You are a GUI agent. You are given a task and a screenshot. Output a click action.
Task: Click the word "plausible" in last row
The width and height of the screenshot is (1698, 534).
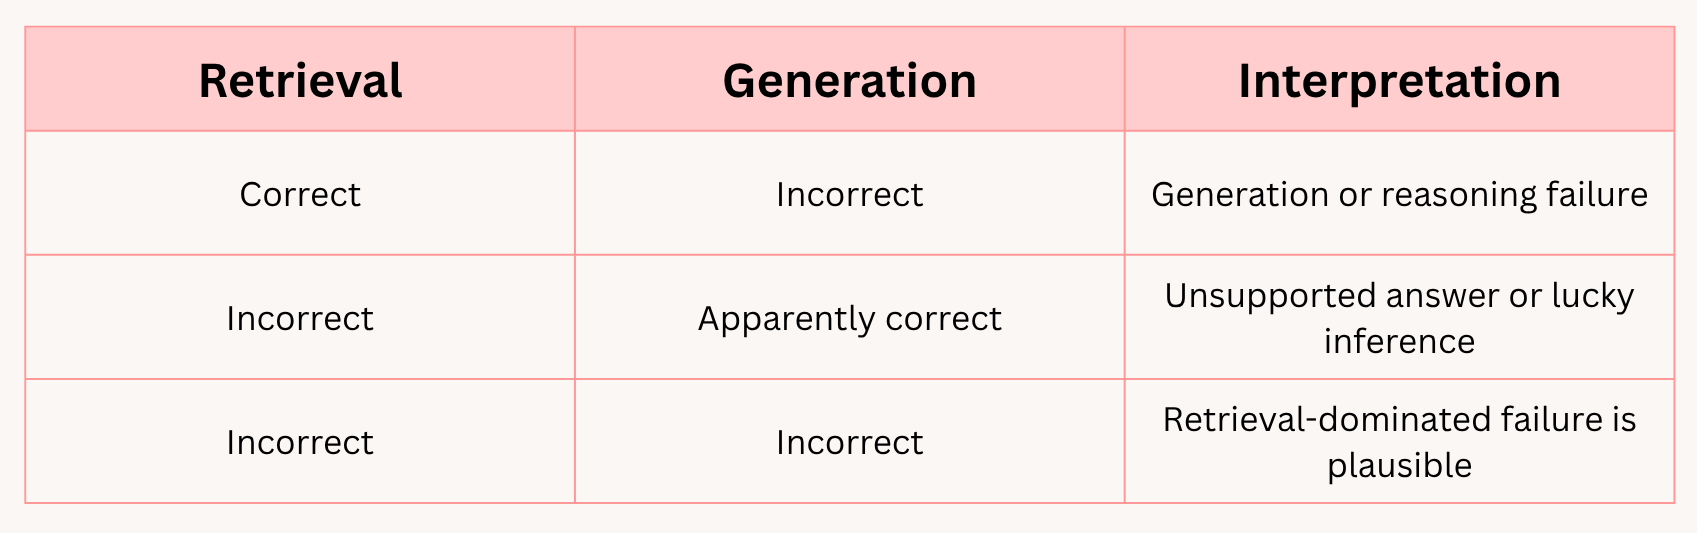pos(1399,466)
